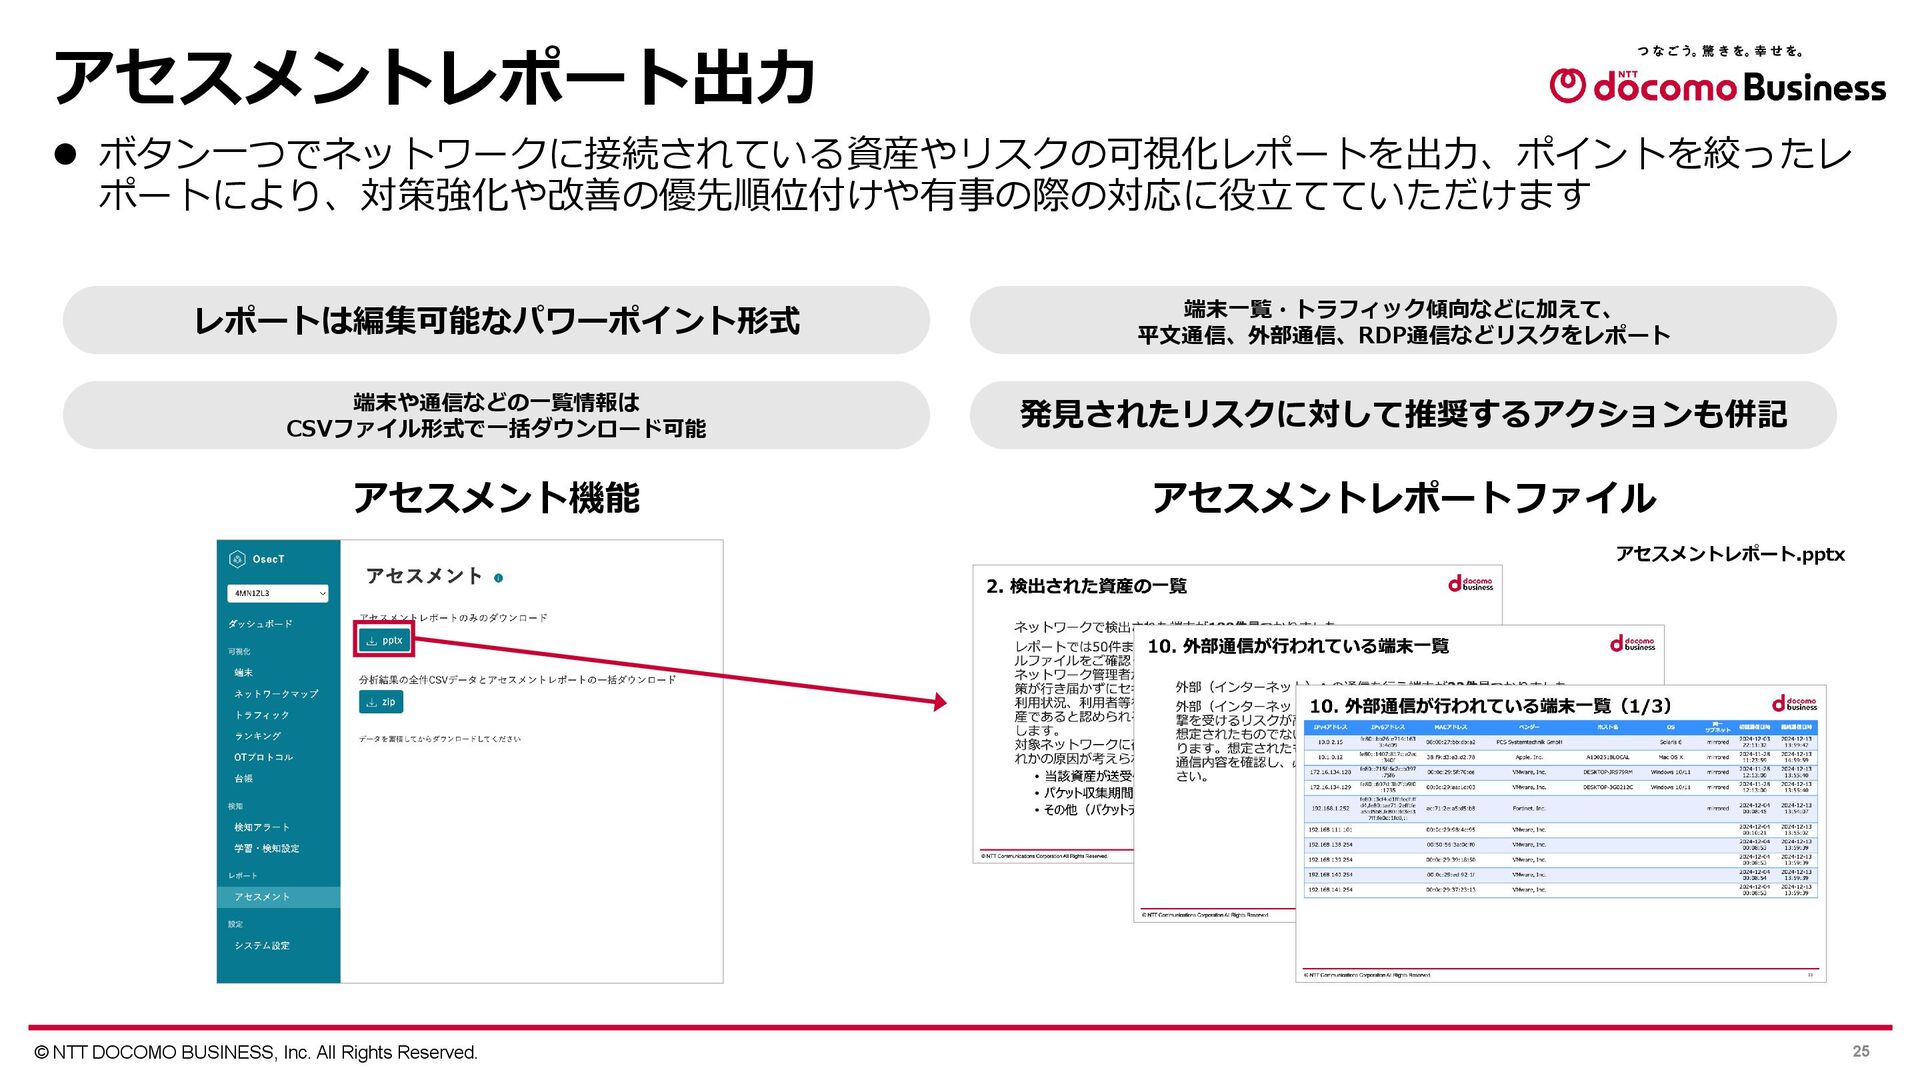Viewport: 1920px width, 1080px height.
Task: Select 台帳 in the sidebar
Action: [244, 778]
